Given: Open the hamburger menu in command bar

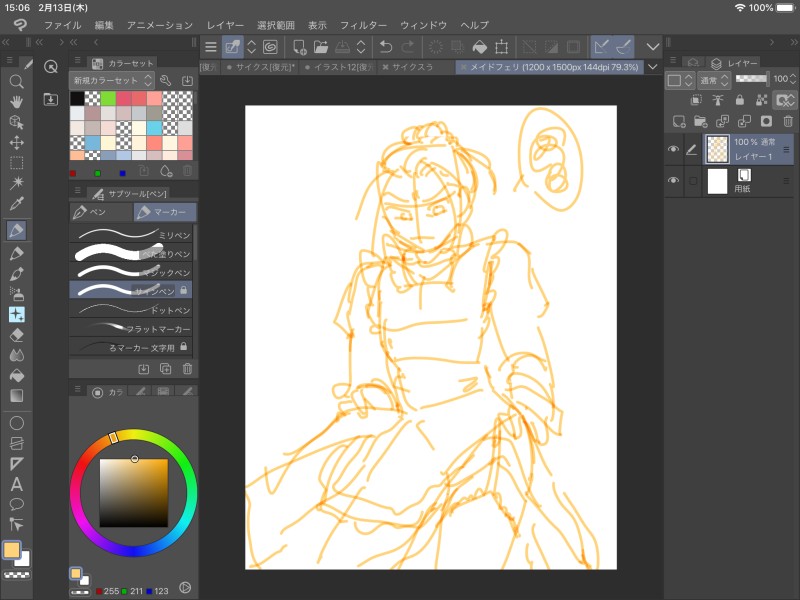Looking at the screenshot, I should pyautogui.click(x=211, y=47).
